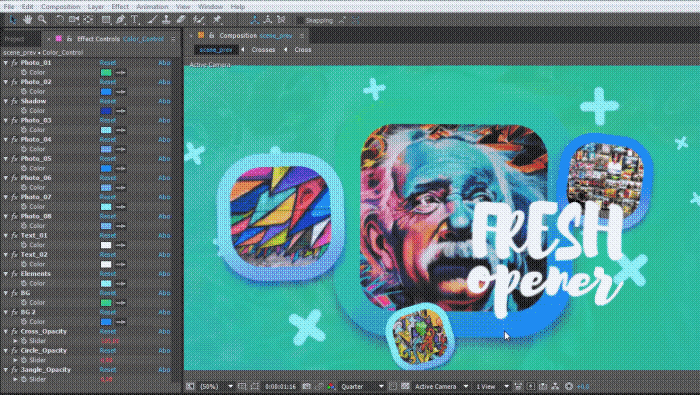Select the Rotation tool
Screen dimensions: 700x395
(x=60, y=20)
